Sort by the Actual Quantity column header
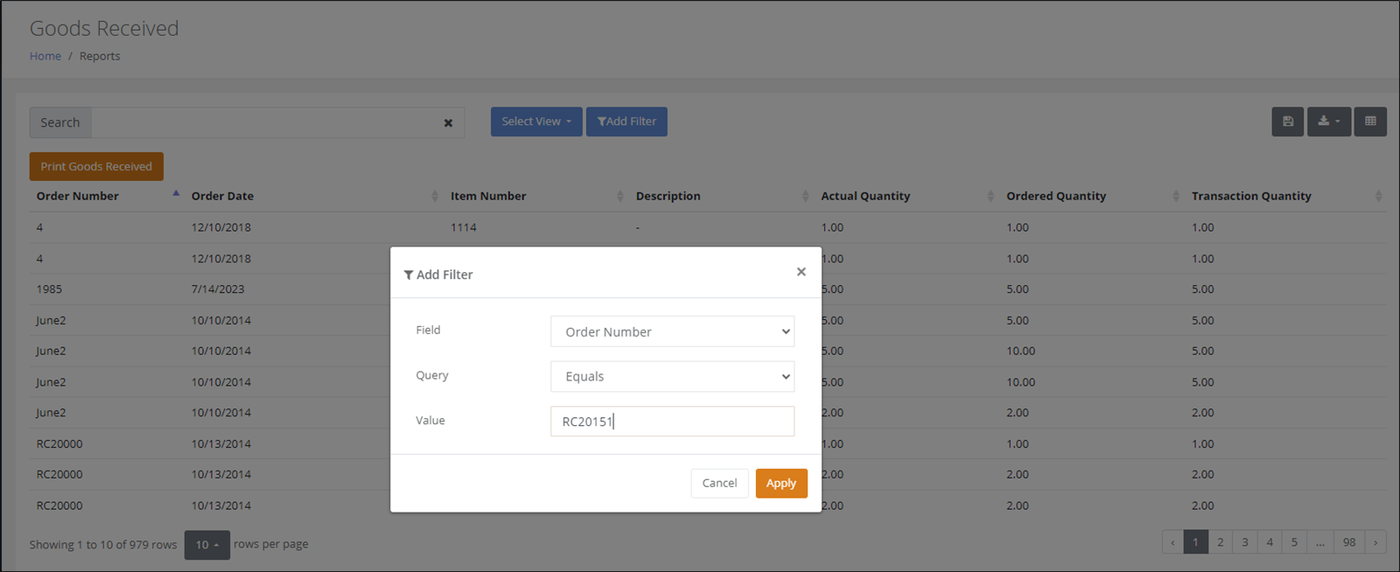 [907, 196]
